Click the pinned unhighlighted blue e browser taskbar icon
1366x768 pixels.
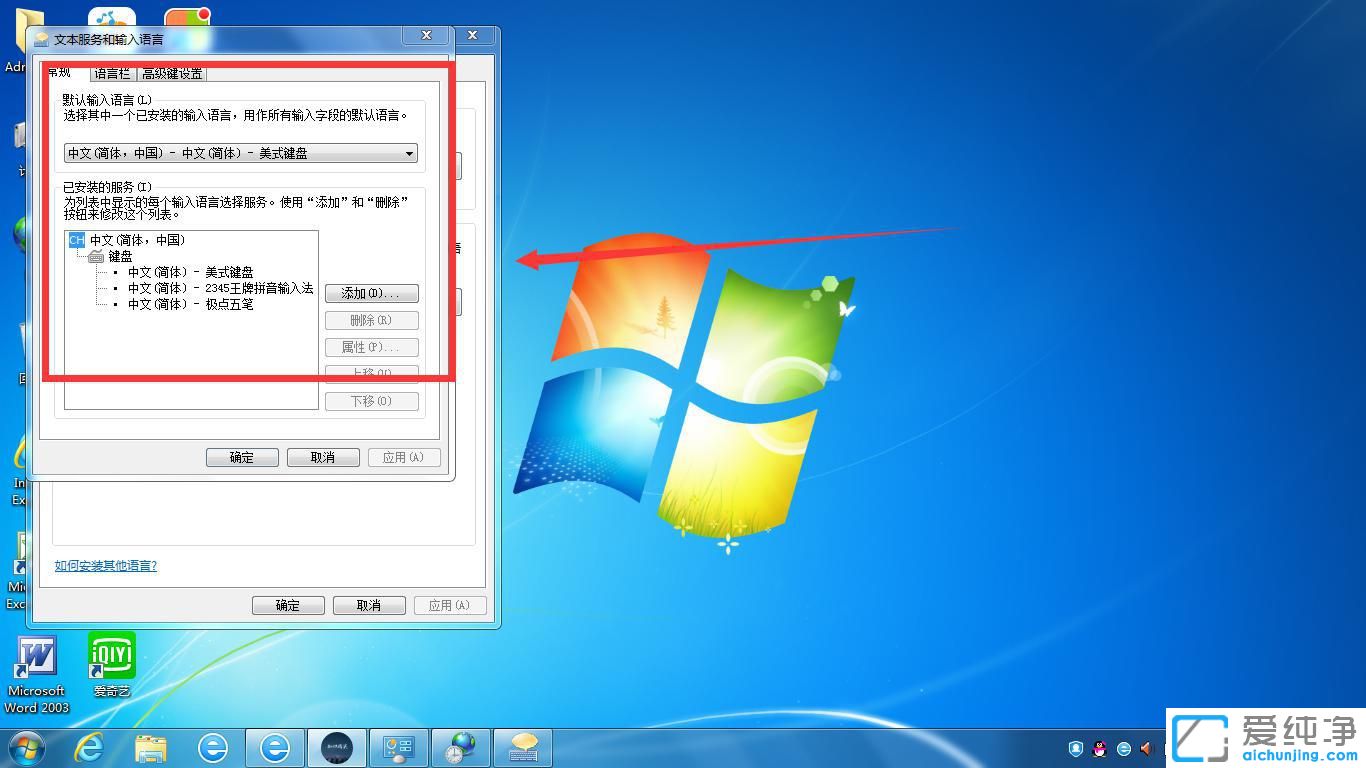click(x=213, y=747)
